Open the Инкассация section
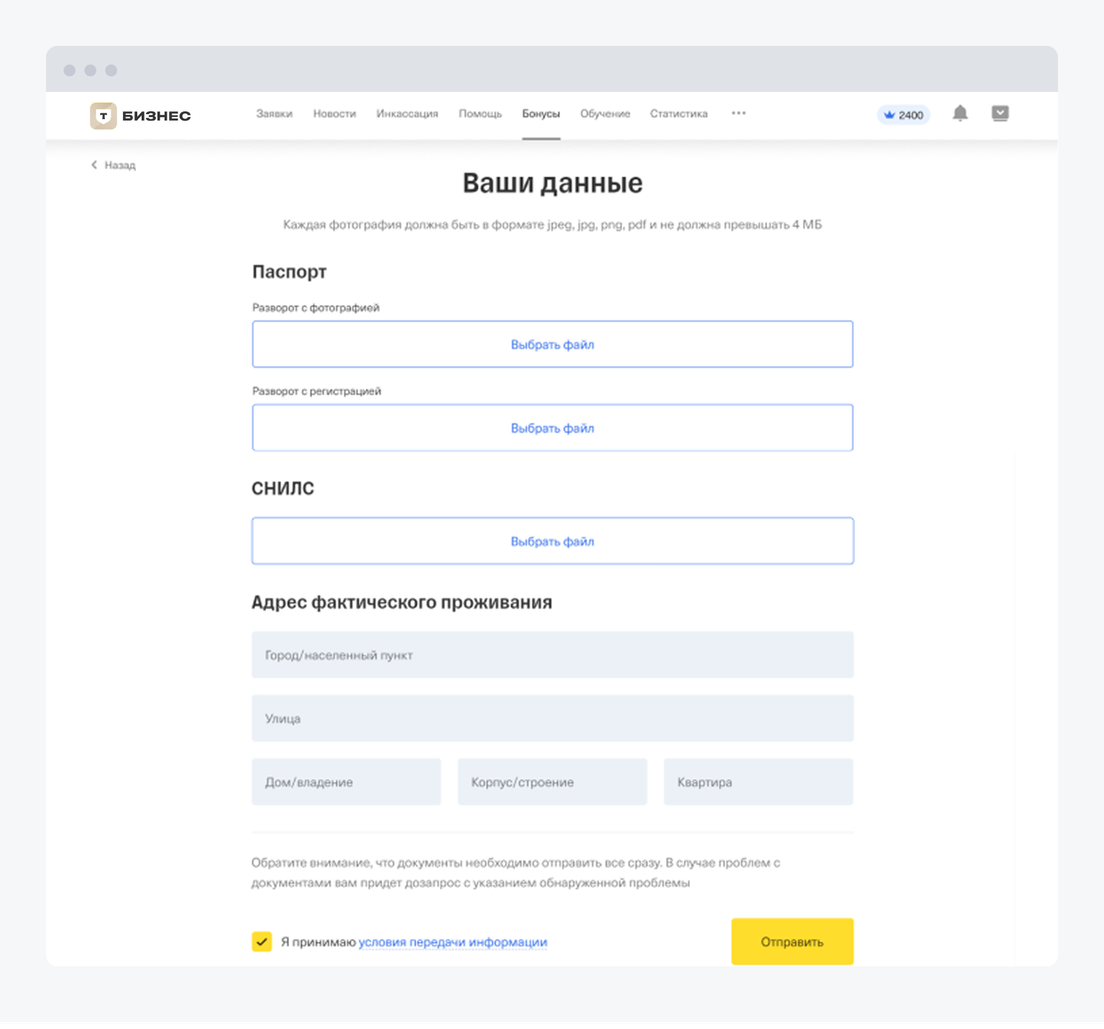The height and width of the screenshot is (1029, 1104). (x=407, y=114)
